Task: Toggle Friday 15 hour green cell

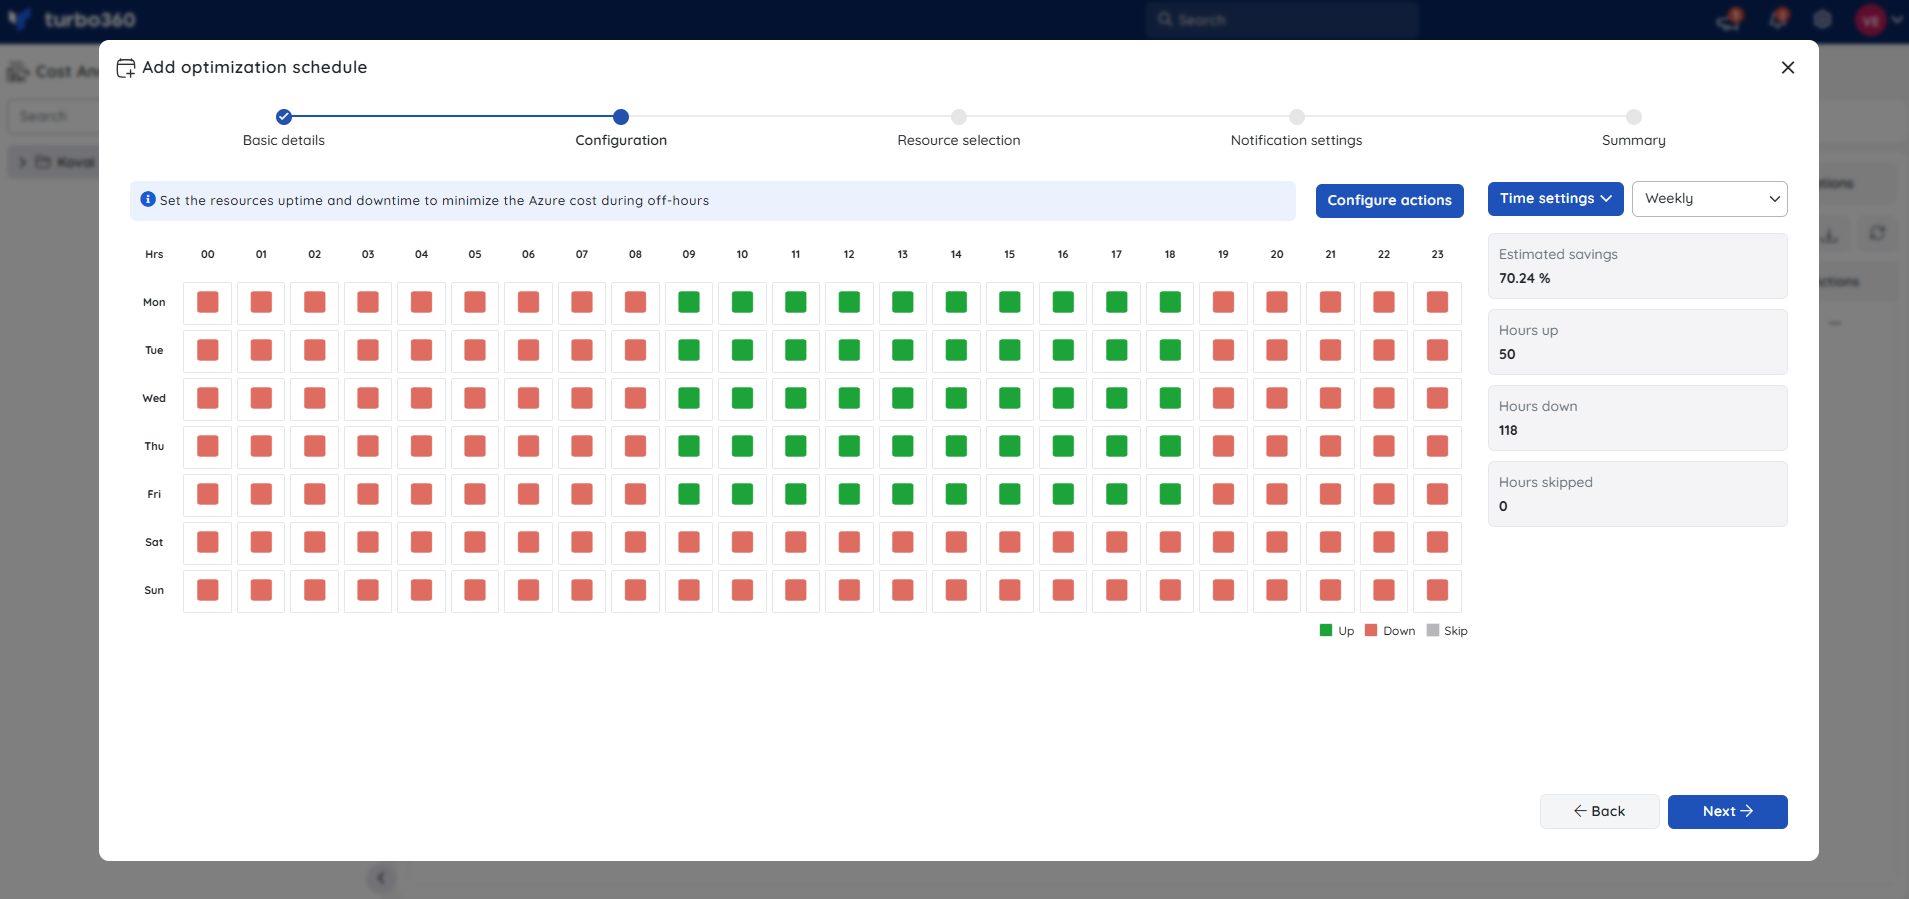Action: [x=1010, y=494]
